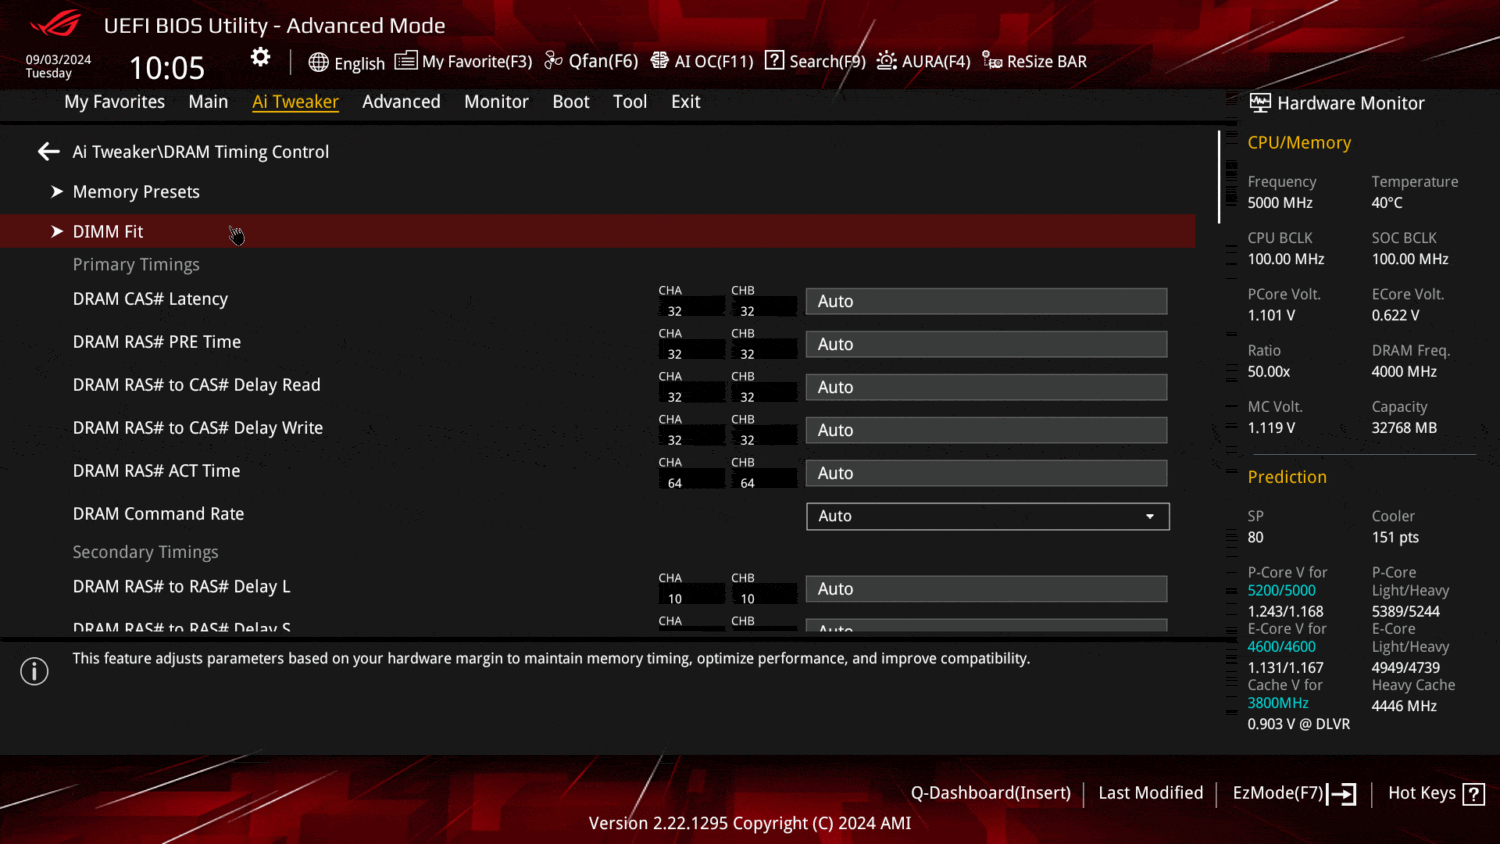Toggle ReSize BAR option

tap(1047, 62)
